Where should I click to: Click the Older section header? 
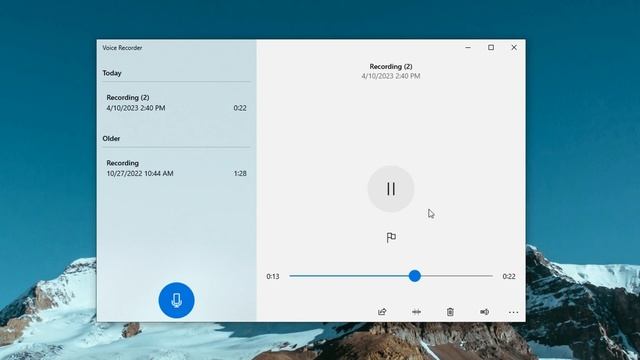(111, 138)
